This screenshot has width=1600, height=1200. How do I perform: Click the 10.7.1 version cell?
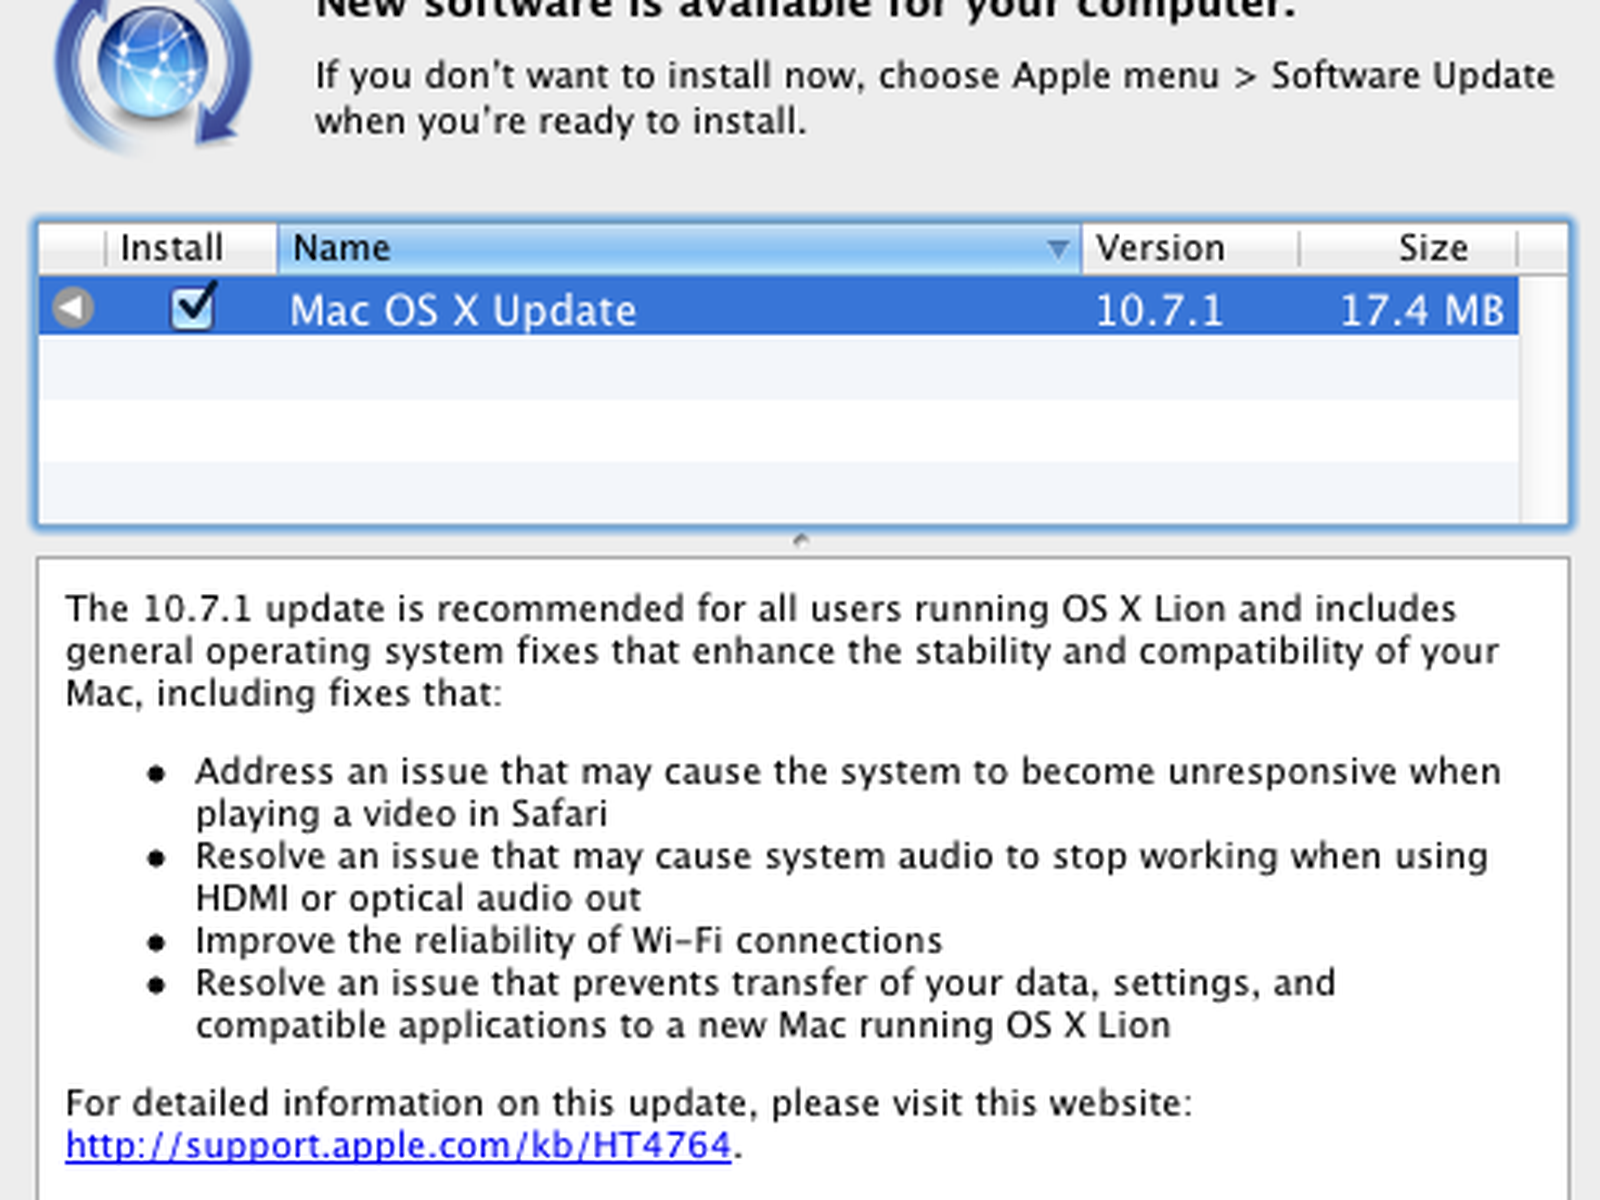click(1159, 311)
